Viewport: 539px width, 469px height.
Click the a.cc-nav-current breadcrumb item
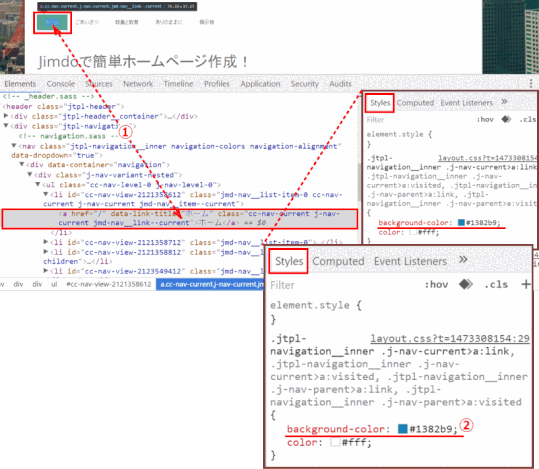pos(210,284)
